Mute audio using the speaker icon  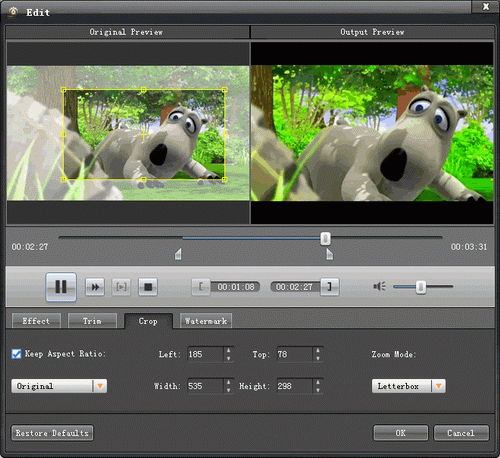[x=379, y=286]
